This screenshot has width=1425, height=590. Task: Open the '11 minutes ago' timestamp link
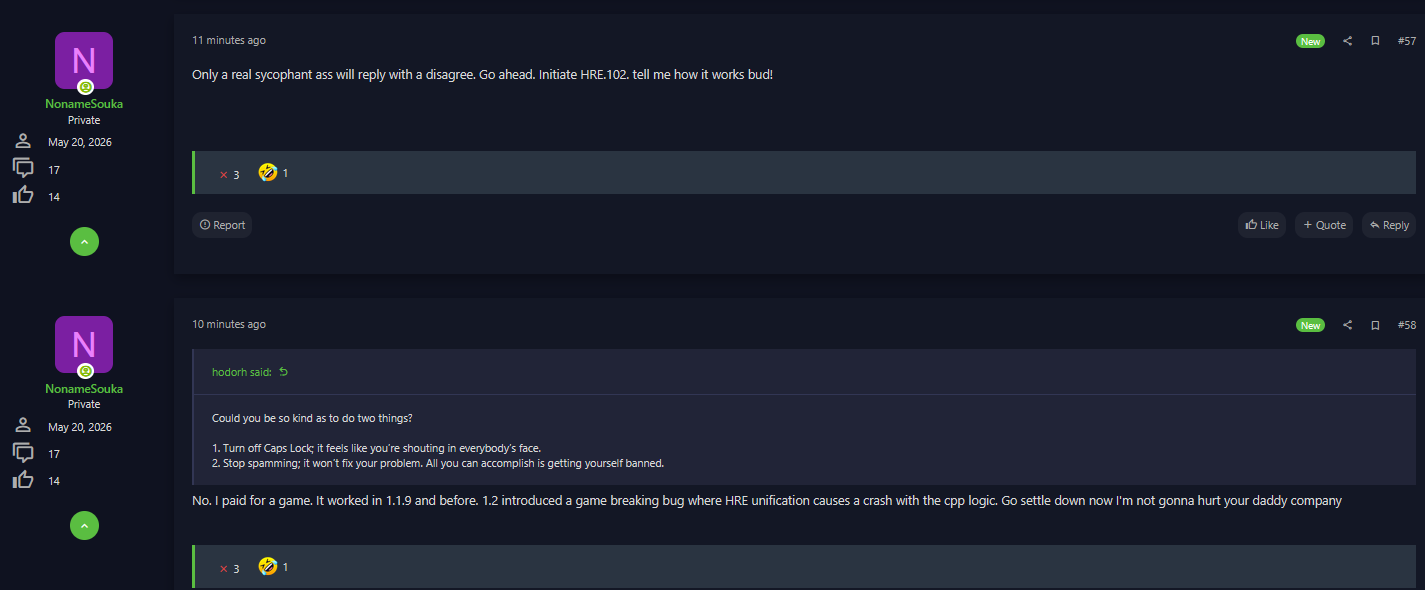point(229,40)
